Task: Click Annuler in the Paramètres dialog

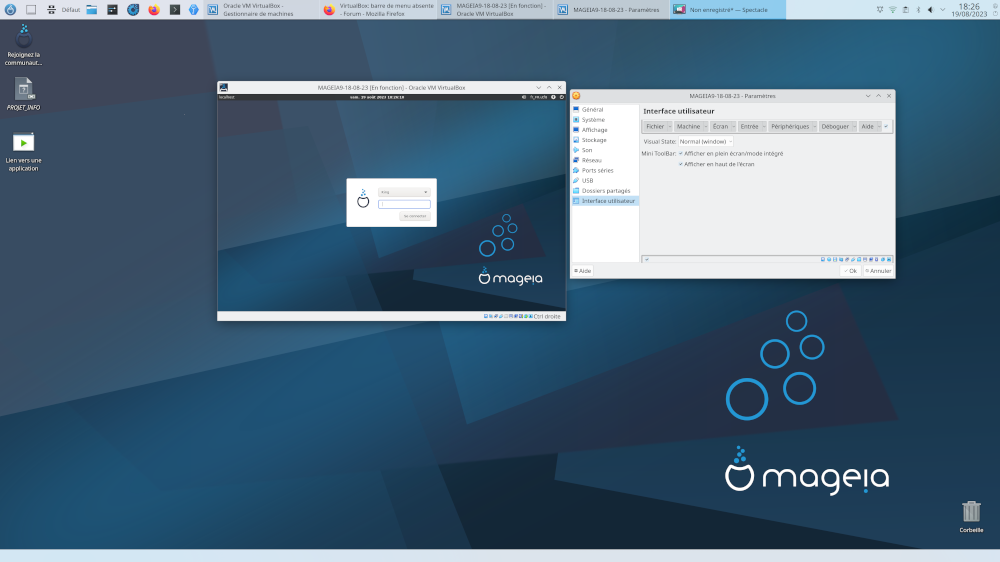Action: click(x=878, y=271)
